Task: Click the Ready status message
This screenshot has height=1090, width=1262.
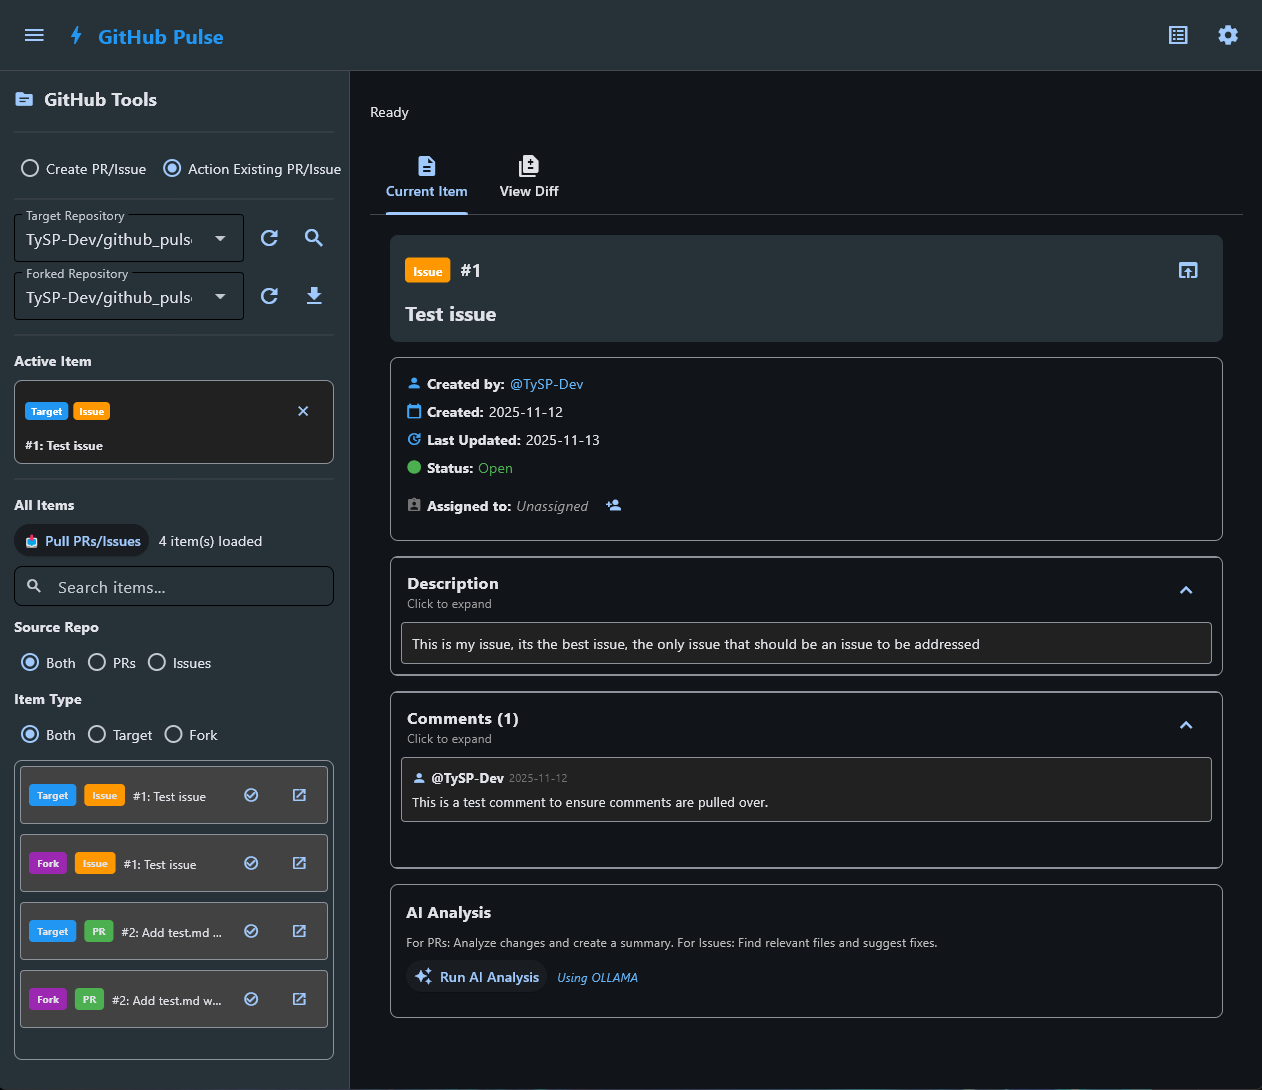Action: click(389, 112)
